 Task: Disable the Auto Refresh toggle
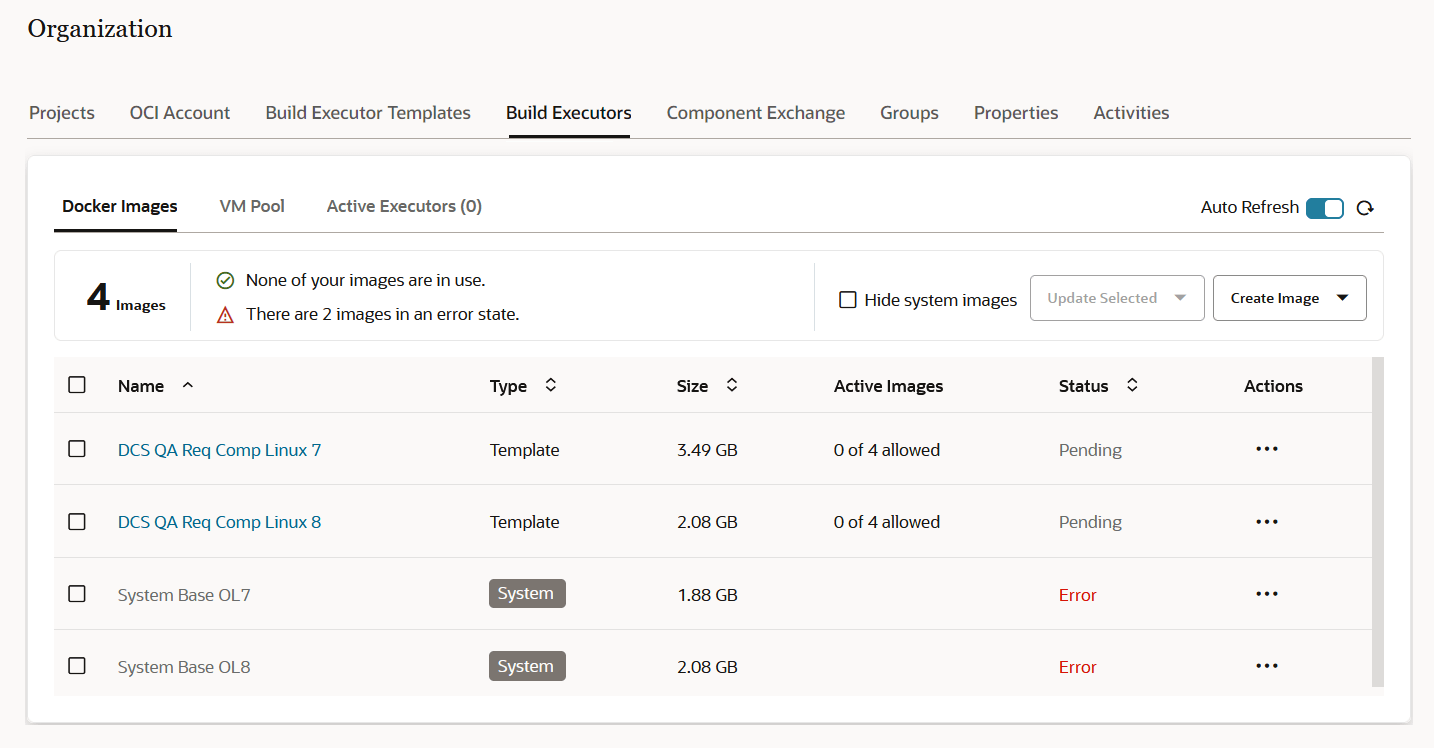pos(1324,208)
